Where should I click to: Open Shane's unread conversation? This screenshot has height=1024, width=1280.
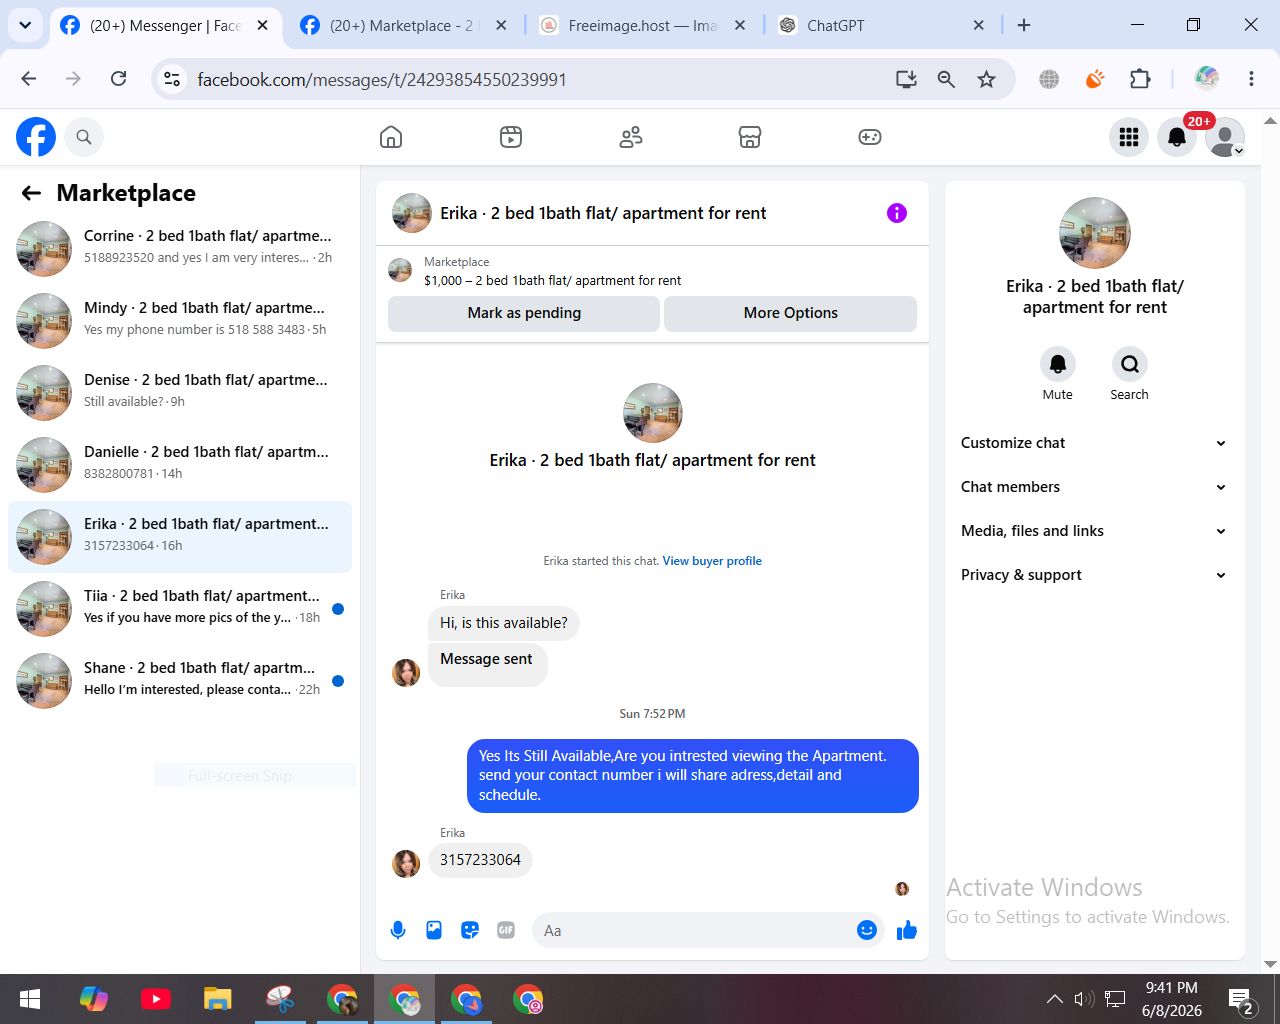pos(180,681)
